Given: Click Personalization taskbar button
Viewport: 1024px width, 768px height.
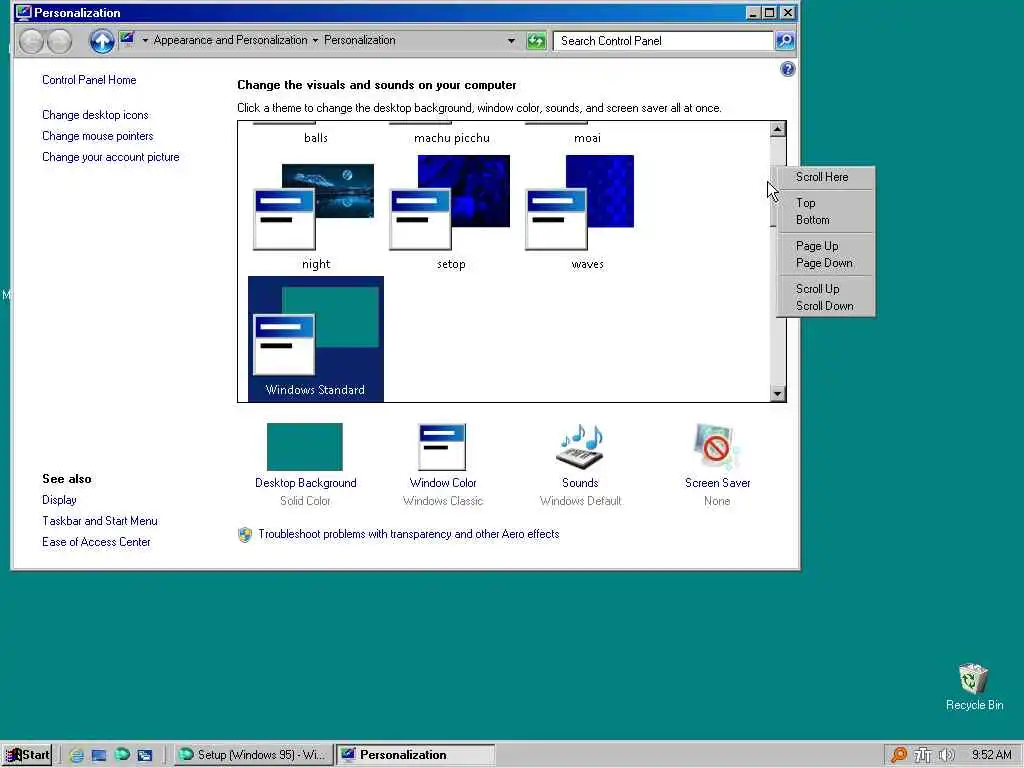Looking at the screenshot, I should point(415,755).
